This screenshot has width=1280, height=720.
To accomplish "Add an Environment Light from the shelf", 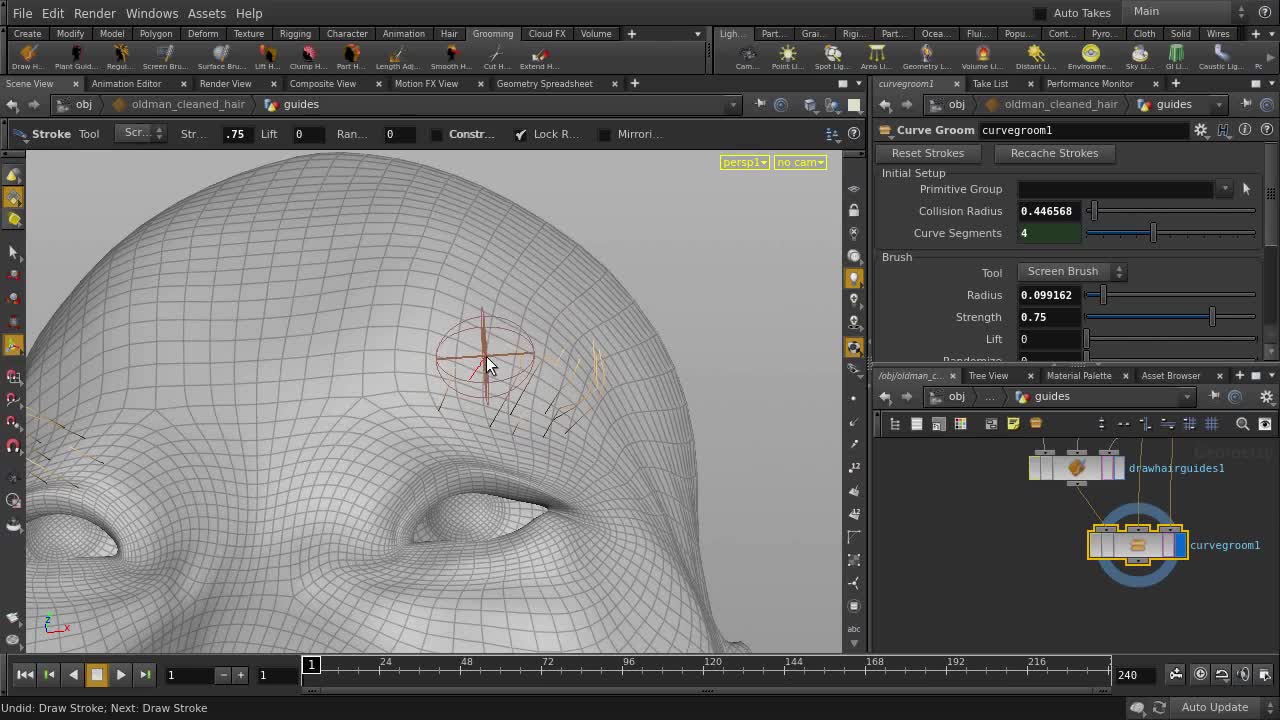I will [1090, 57].
